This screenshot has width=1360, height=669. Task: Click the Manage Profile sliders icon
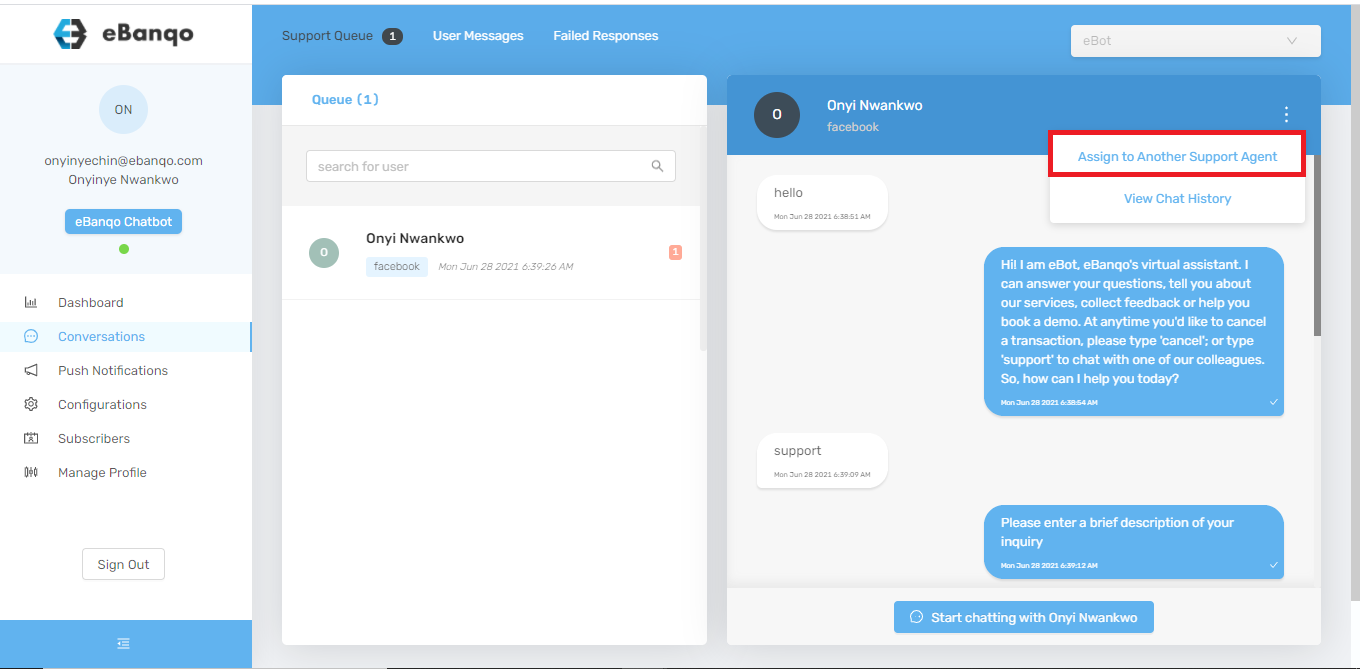(x=31, y=472)
